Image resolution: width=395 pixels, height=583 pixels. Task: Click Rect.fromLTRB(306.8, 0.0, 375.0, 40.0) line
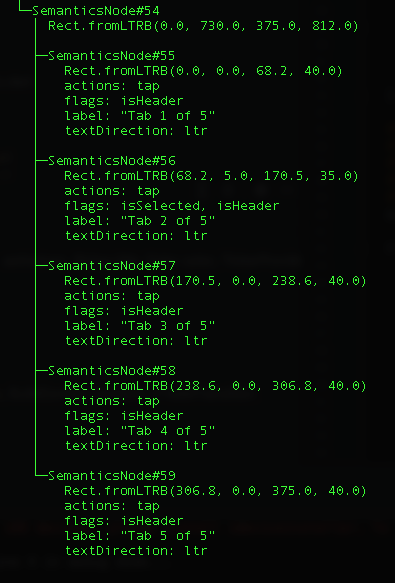click(x=216, y=491)
